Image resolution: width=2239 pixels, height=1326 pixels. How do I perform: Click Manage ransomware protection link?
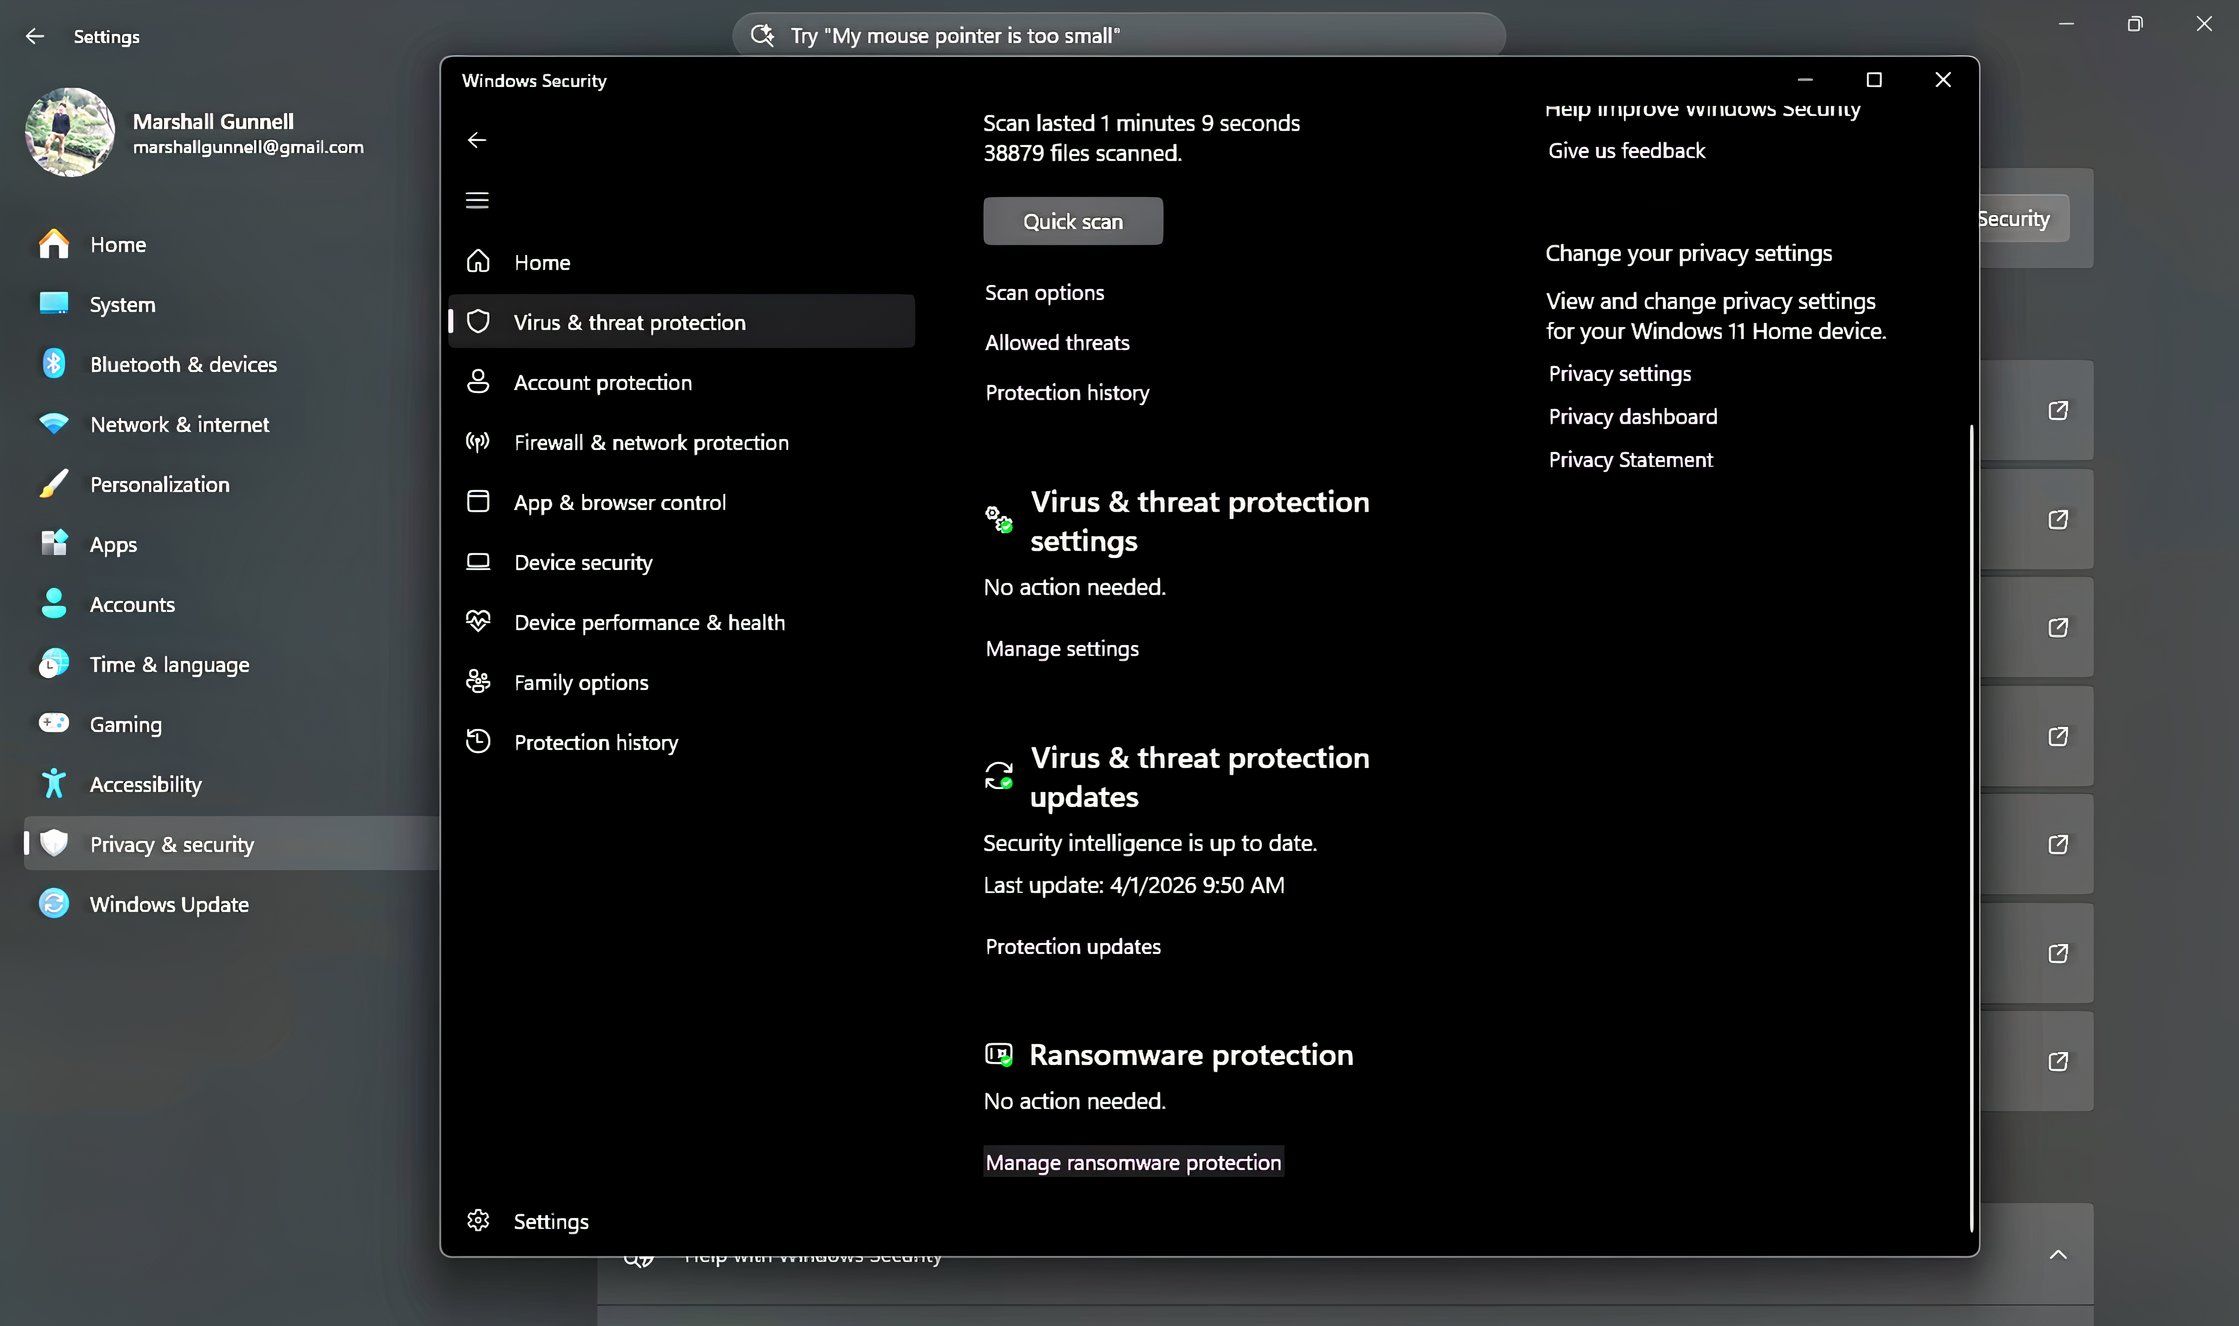point(1133,1162)
